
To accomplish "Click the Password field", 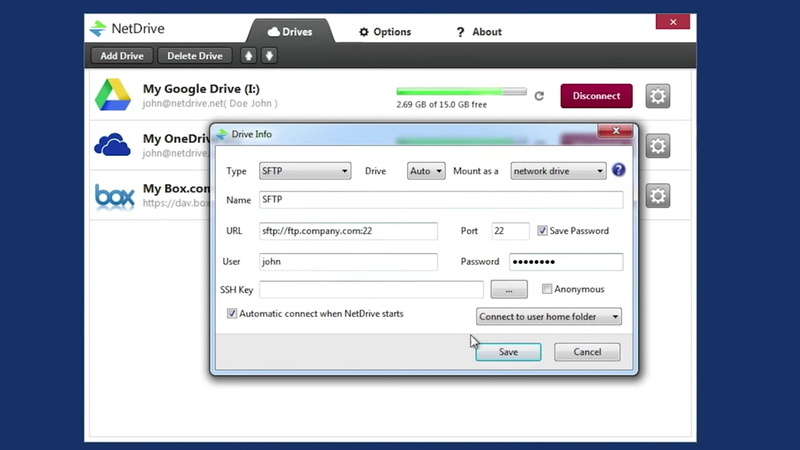I will click(566, 262).
